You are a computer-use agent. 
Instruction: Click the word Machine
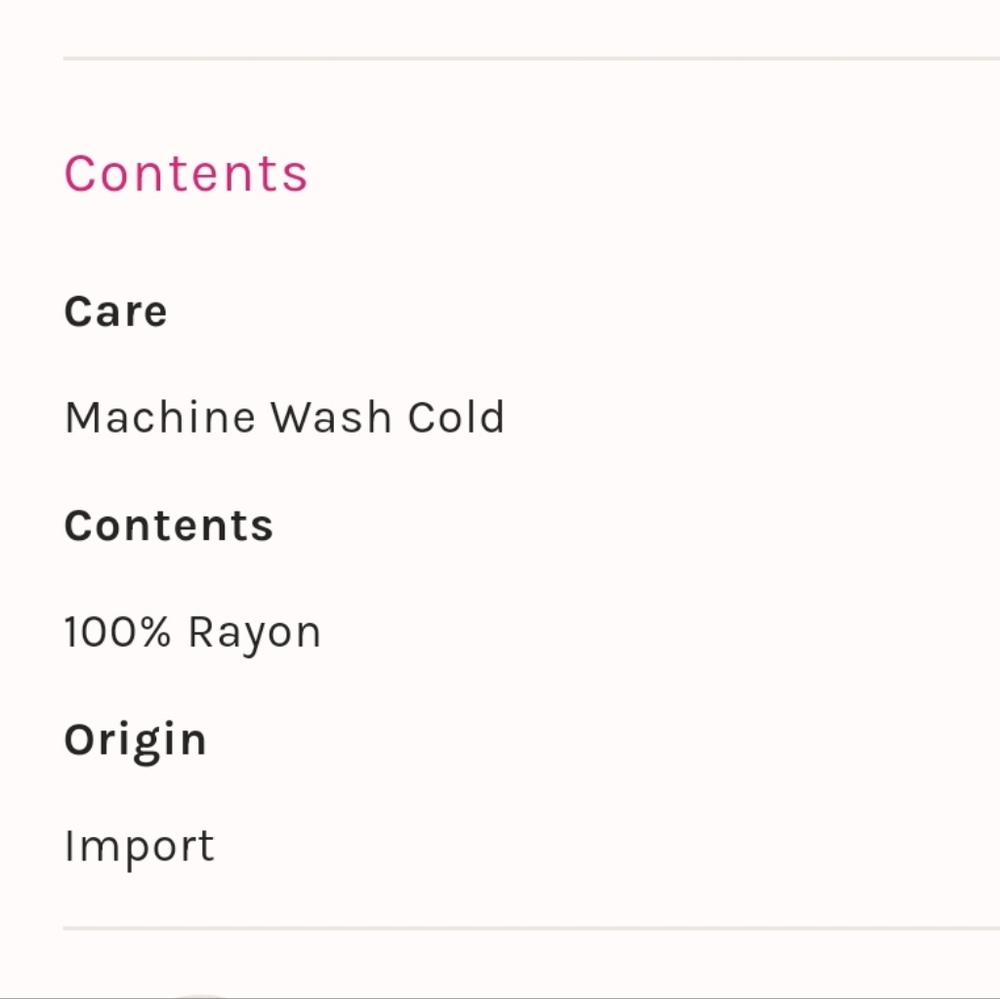tap(160, 417)
